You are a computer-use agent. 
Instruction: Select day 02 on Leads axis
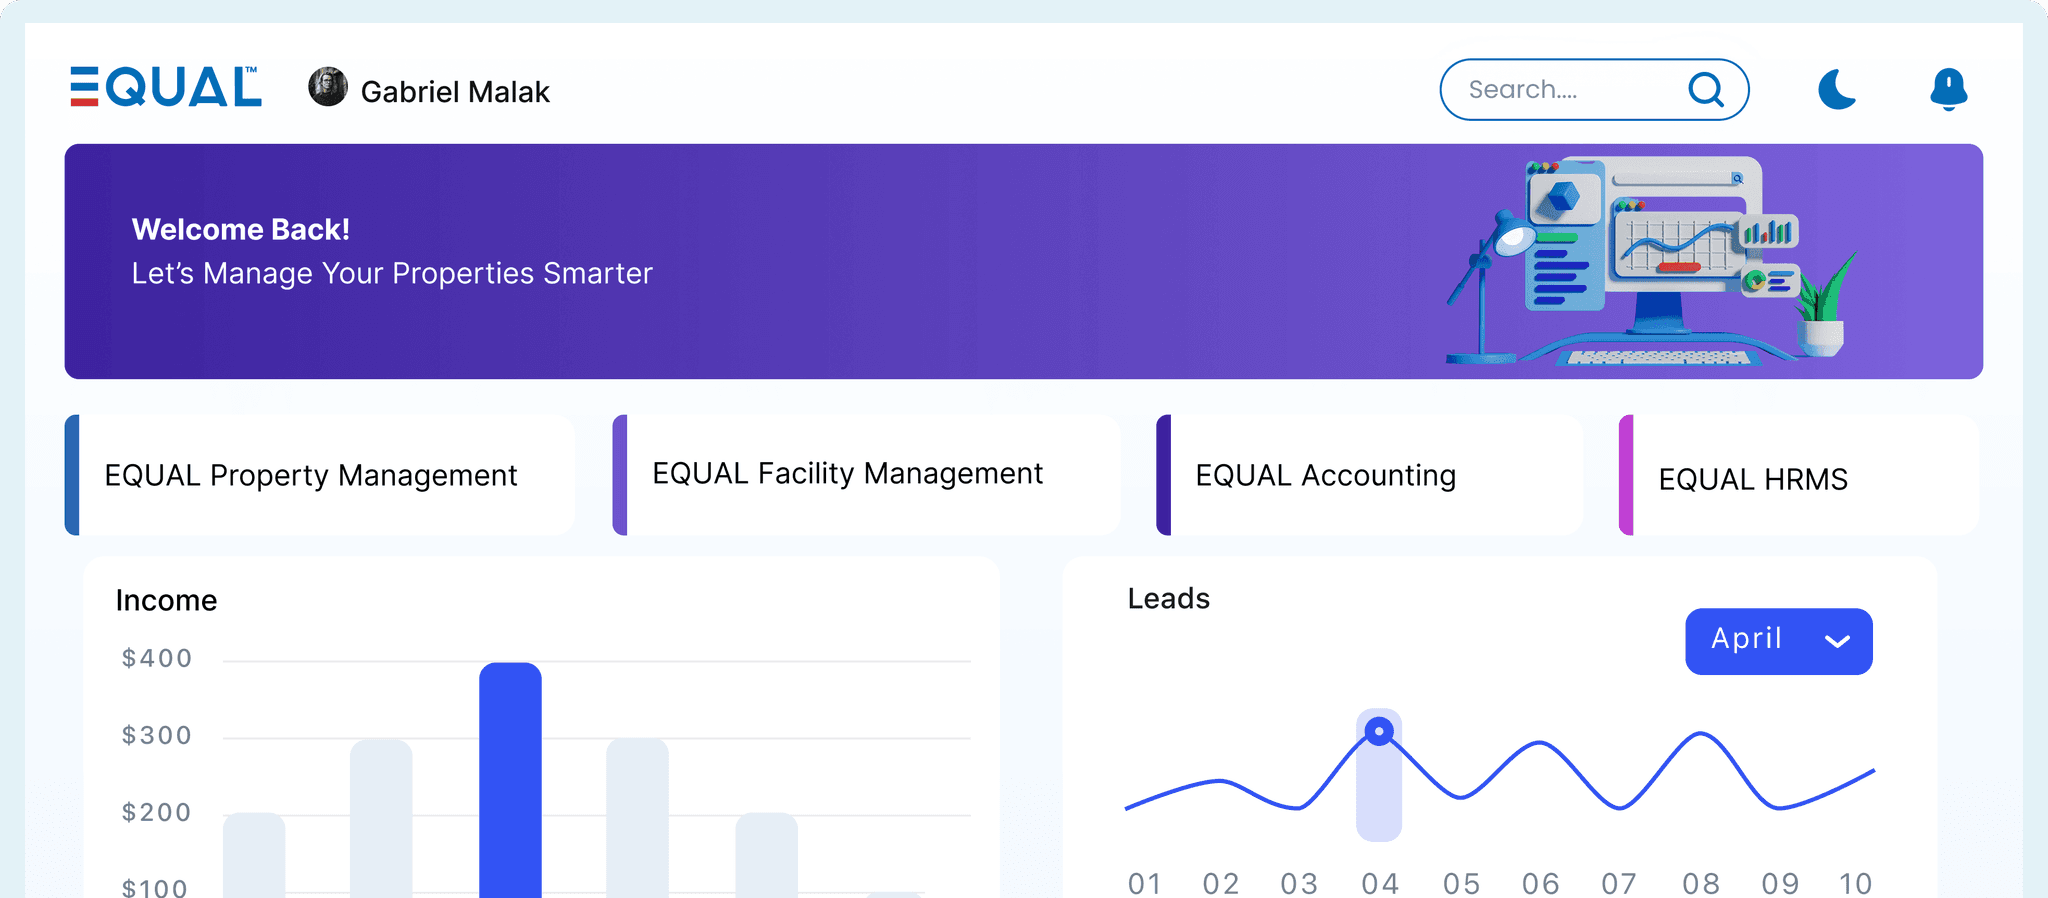point(1221,884)
